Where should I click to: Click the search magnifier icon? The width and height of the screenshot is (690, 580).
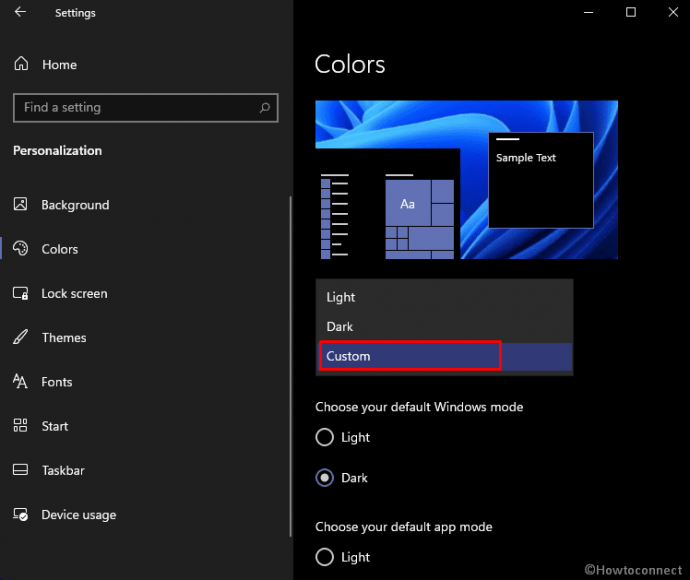click(264, 107)
